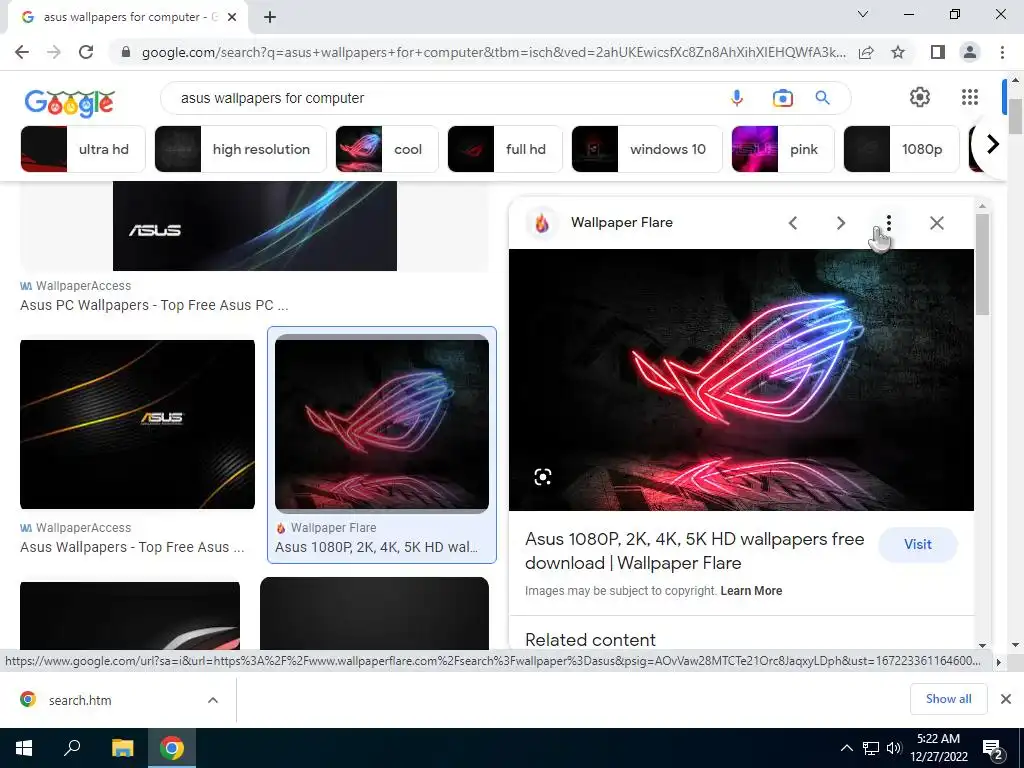This screenshot has height=768, width=1024.
Task: Open Asus 1080P wallpapers free download title
Action: point(695,551)
